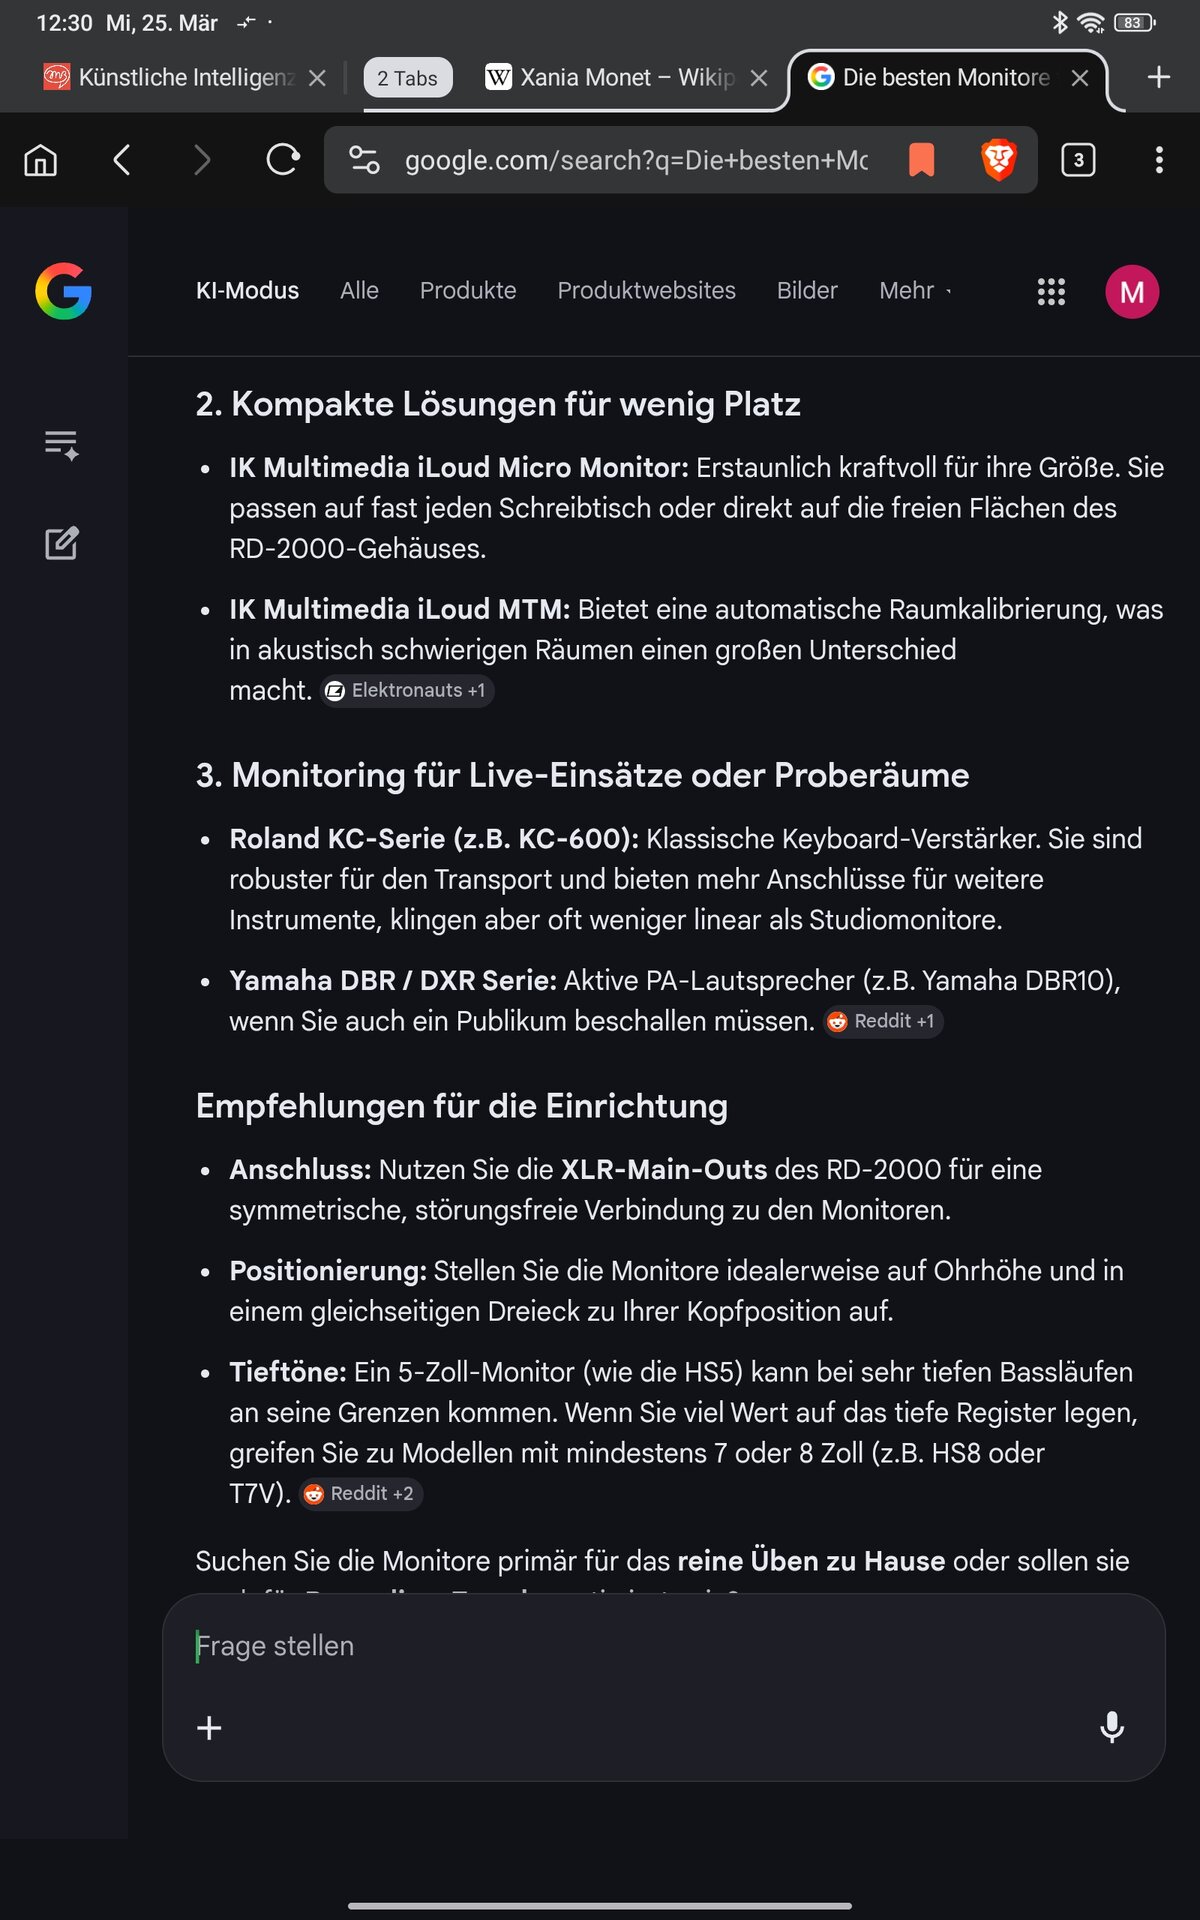Start voice input with microphone icon
The width and height of the screenshot is (1200, 1920).
pyautogui.click(x=1112, y=1727)
